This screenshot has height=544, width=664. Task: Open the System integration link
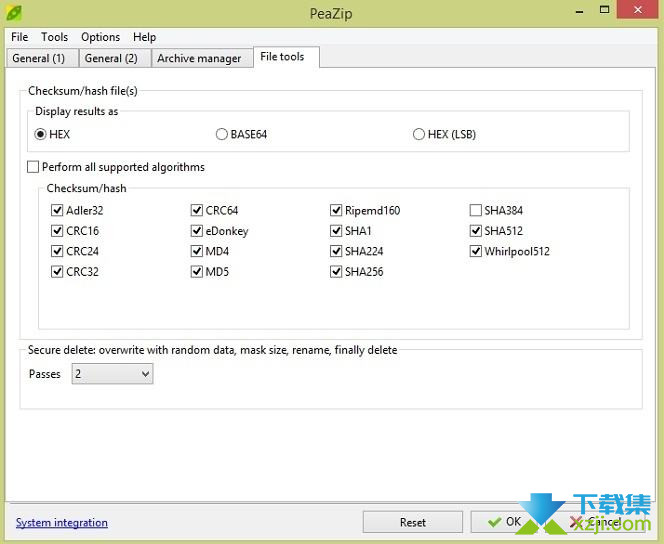(62, 522)
